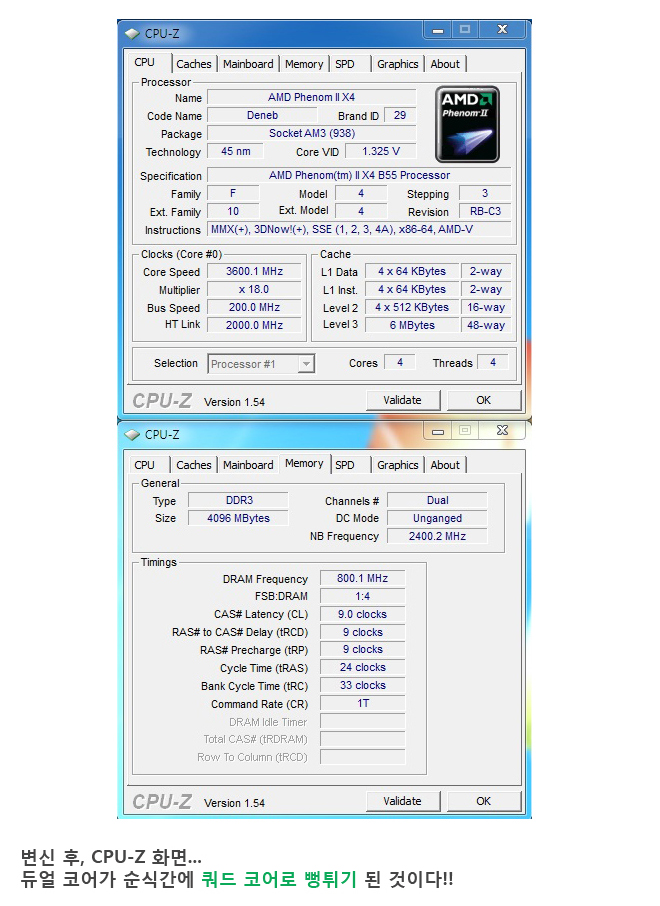The height and width of the screenshot is (906, 660).
Task: Switch to Mainboard tab in top window
Action: coord(248,64)
